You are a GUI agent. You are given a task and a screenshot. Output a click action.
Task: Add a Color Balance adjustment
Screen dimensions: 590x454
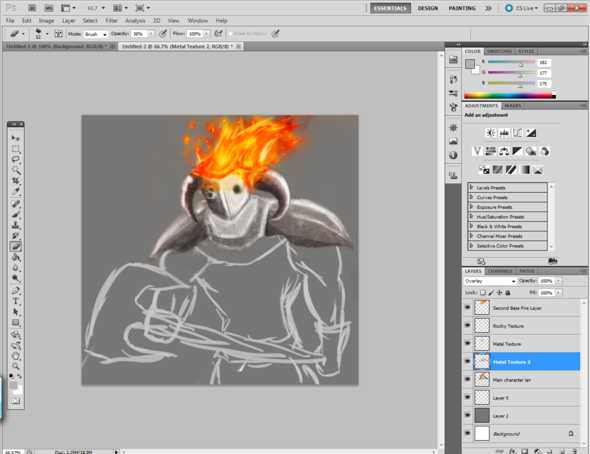pyautogui.click(x=504, y=151)
